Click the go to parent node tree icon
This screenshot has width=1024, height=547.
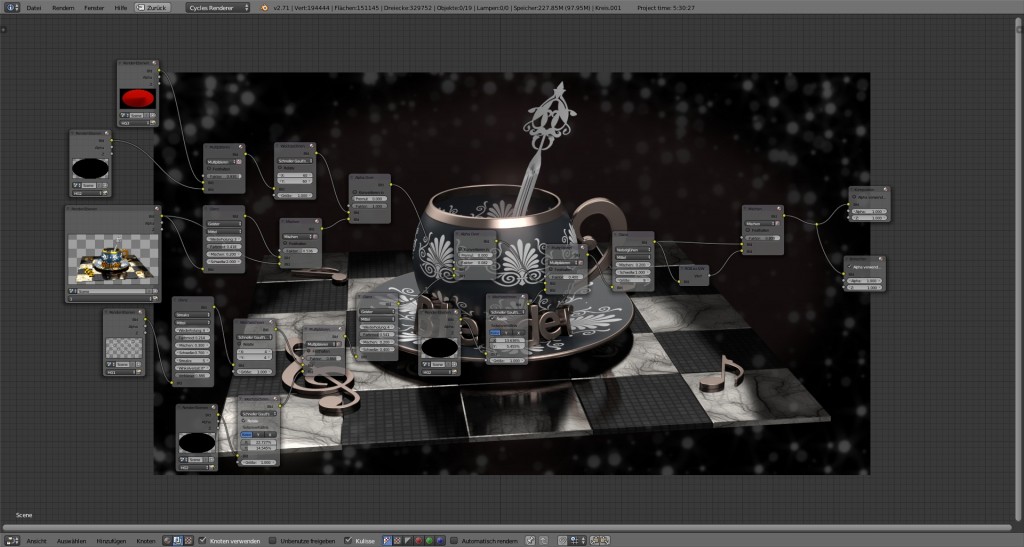tap(543, 540)
